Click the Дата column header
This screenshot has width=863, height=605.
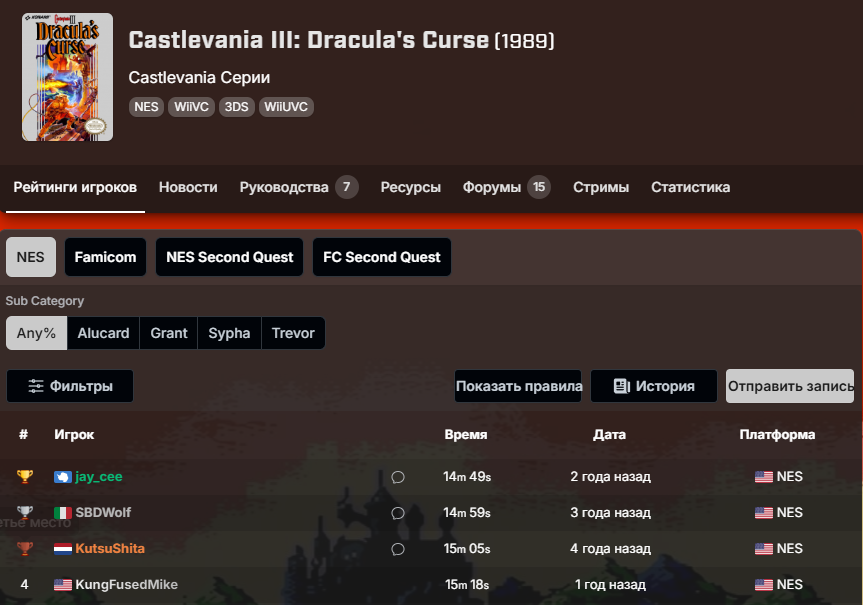(x=609, y=435)
